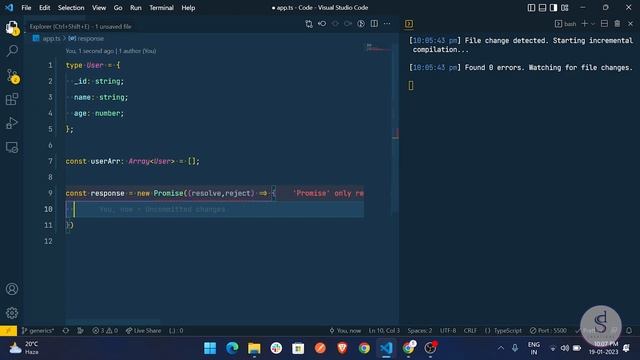This screenshot has width=640, height=360.
Task: Open the Terminal menu
Action: (x=161, y=8)
